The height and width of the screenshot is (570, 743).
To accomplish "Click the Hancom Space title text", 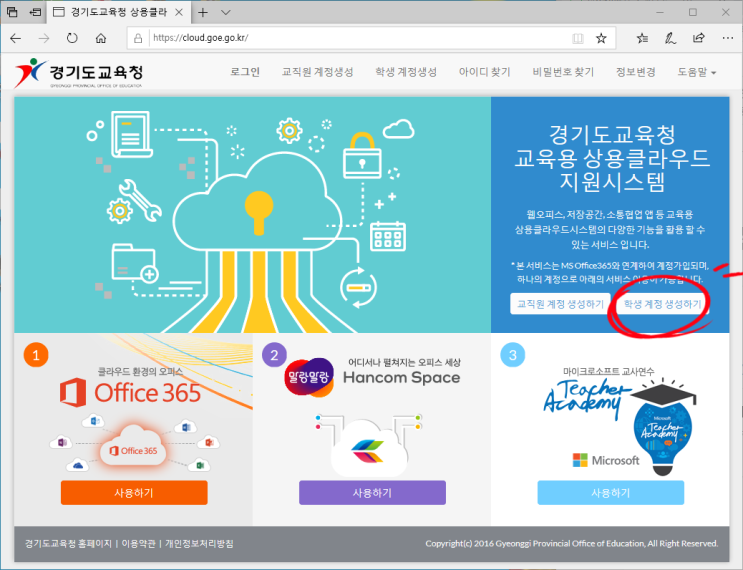I will 401,378.
